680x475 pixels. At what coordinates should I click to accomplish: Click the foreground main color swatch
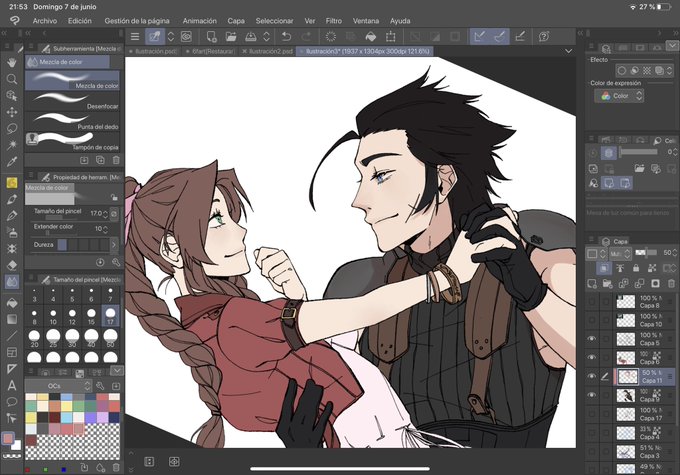[x=8, y=438]
